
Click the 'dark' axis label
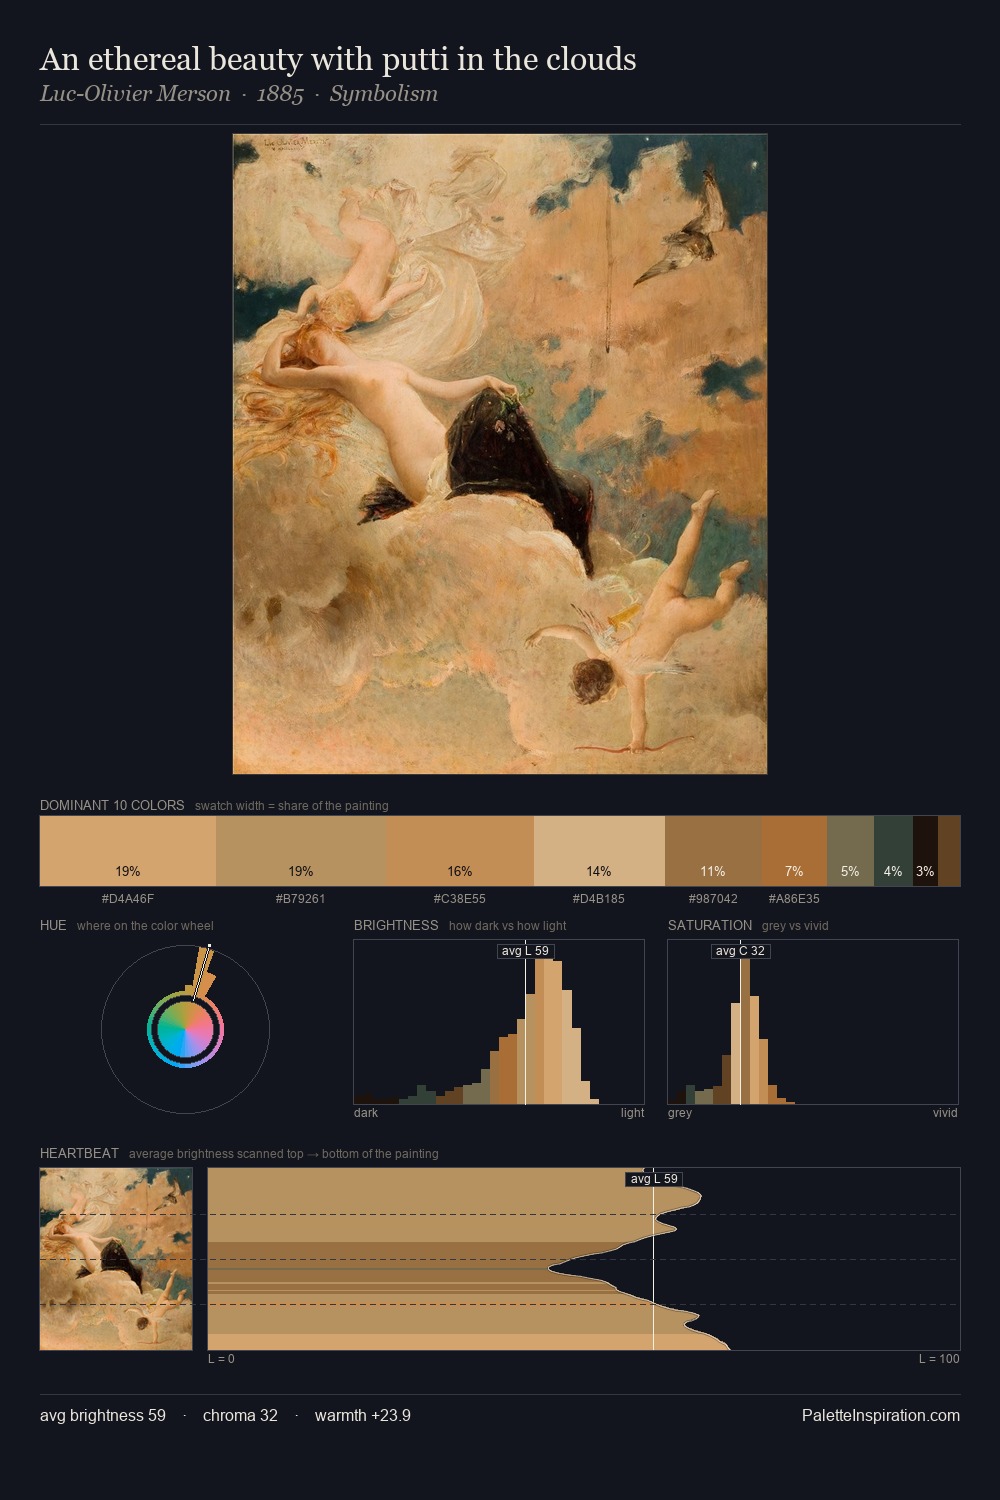point(366,1113)
